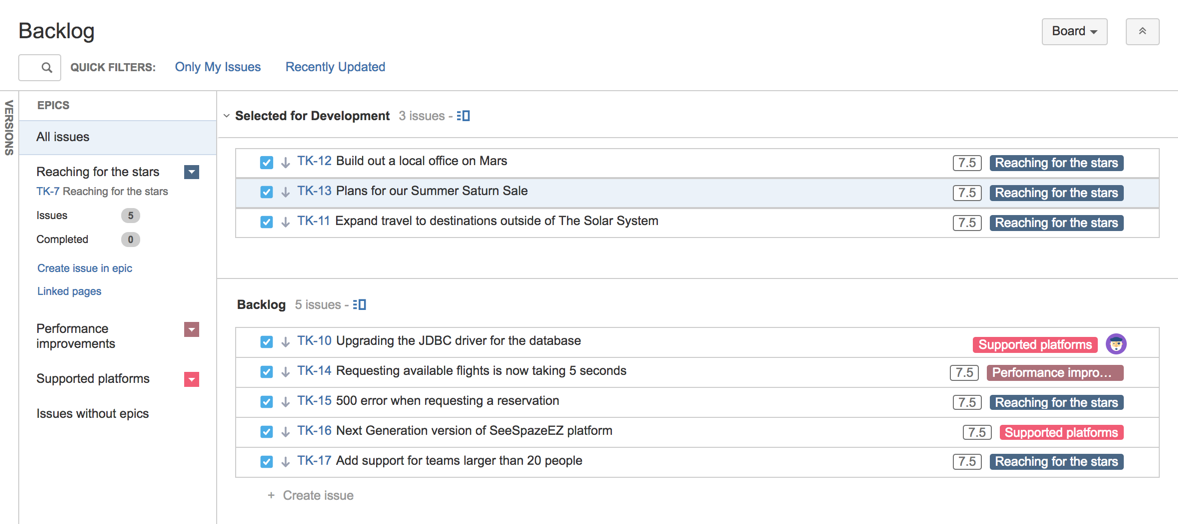The width and height of the screenshot is (1178, 524).
Task: Toggle the TK-10 issue type checkbox
Action: [x=266, y=342]
